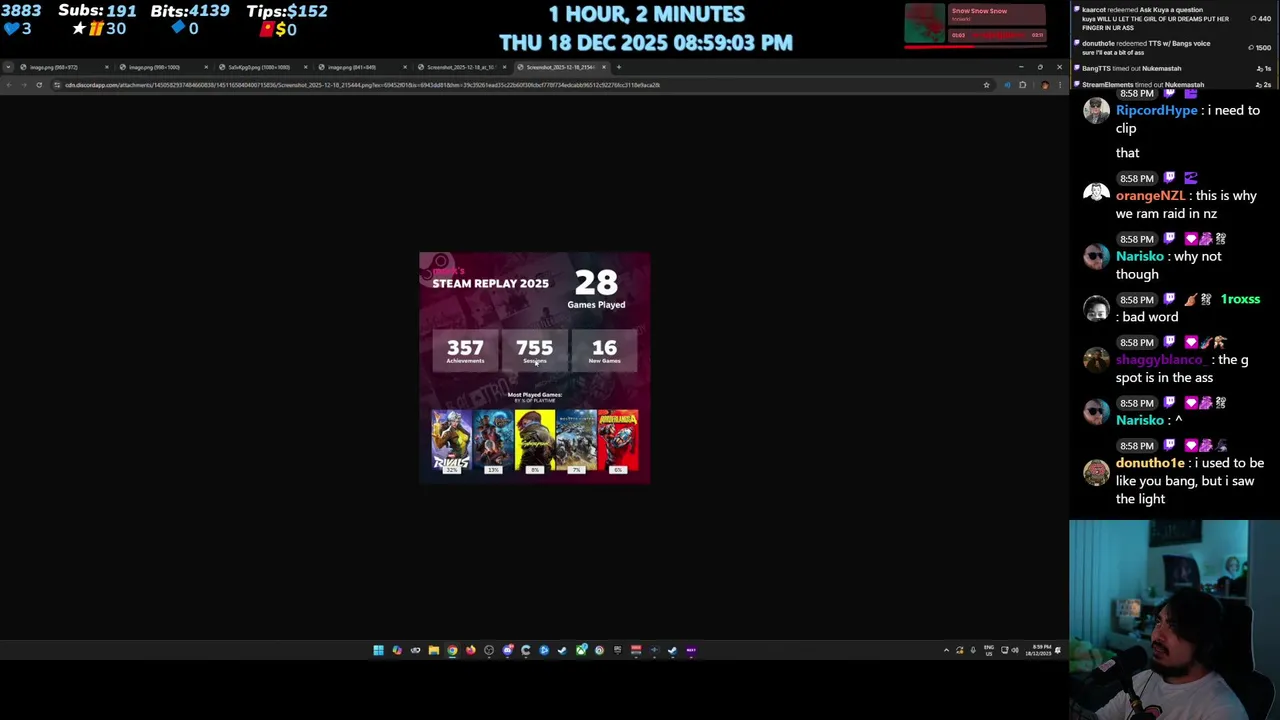The width and height of the screenshot is (1280, 720).
Task: Open the Chrome three-dot menu
Action: pos(1060,85)
